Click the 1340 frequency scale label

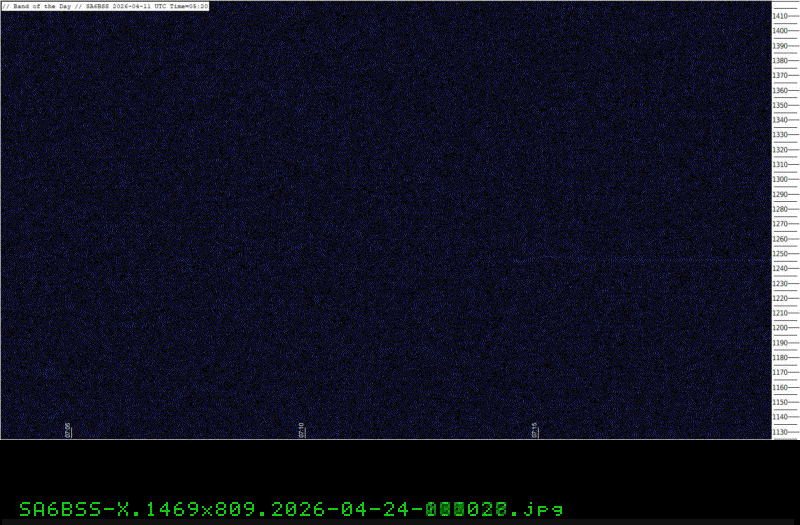pyautogui.click(x=780, y=120)
